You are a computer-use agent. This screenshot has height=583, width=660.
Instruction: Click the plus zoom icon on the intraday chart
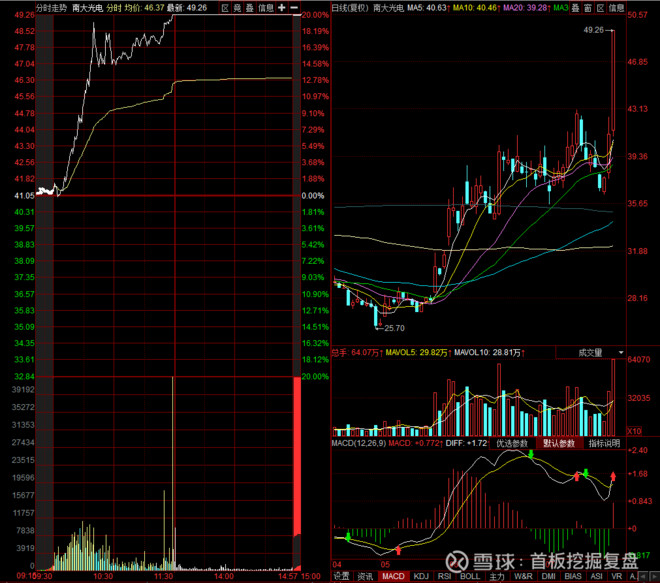[282, 8]
